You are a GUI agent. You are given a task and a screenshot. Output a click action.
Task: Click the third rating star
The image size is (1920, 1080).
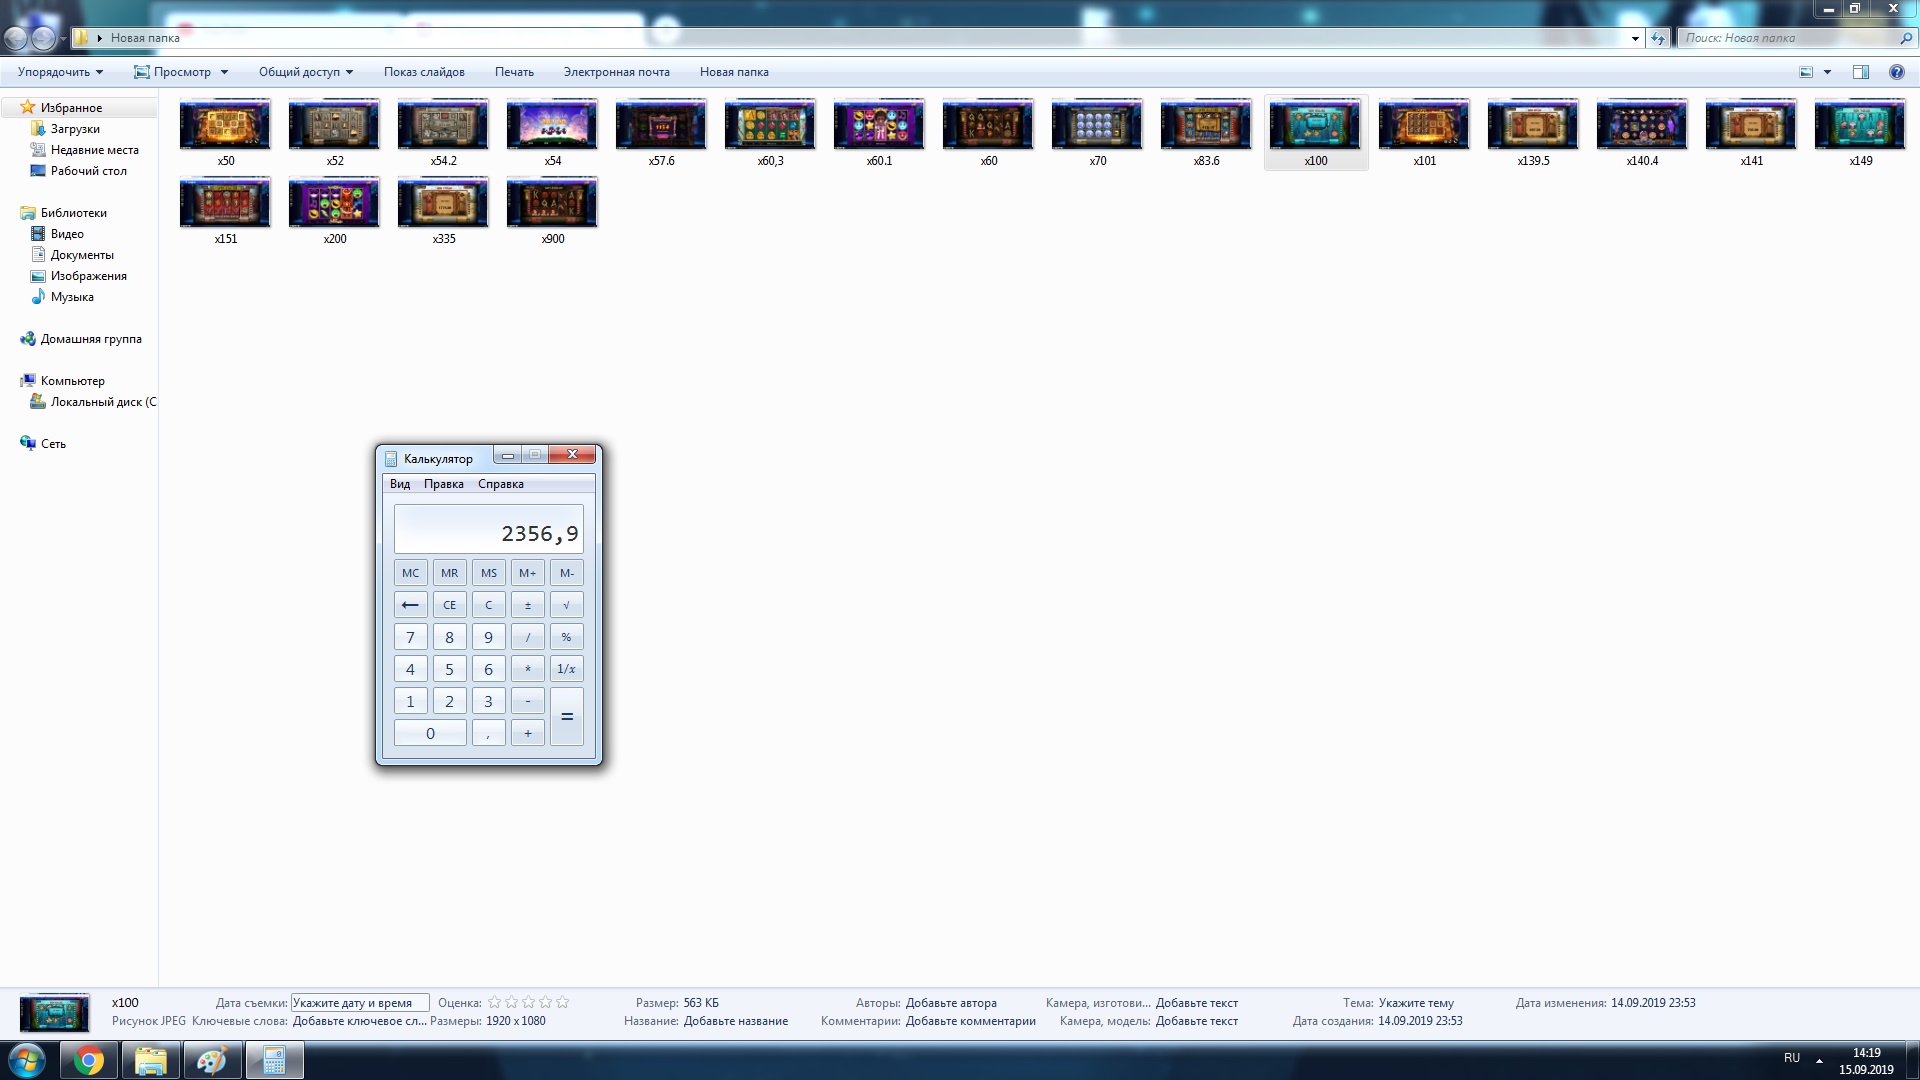click(x=528, y=1002)
